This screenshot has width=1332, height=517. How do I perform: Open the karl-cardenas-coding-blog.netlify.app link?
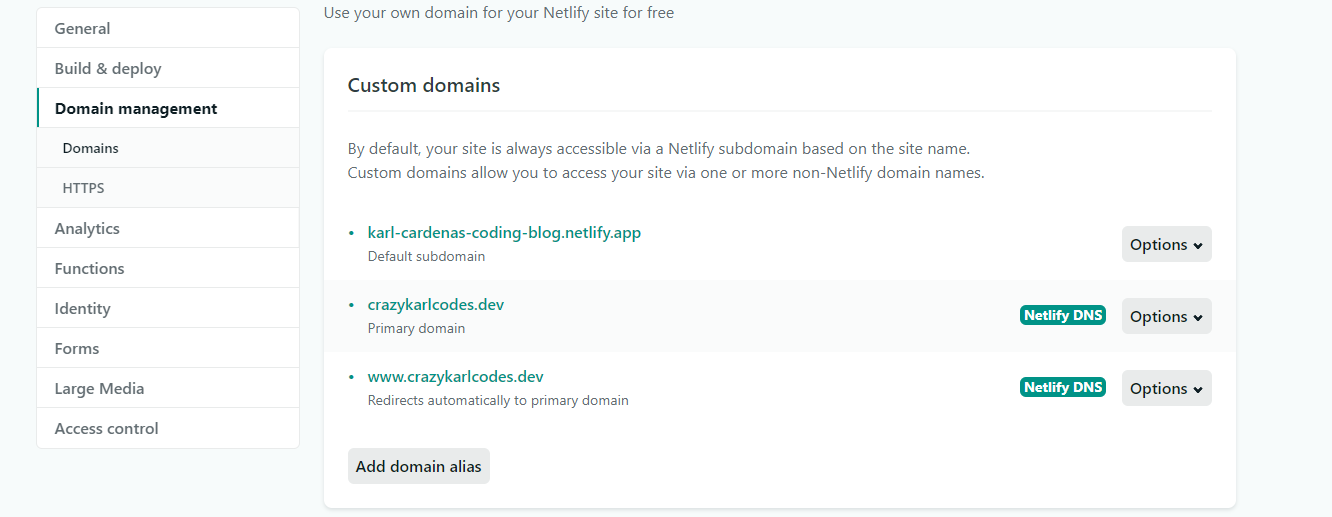click(504, 233)
